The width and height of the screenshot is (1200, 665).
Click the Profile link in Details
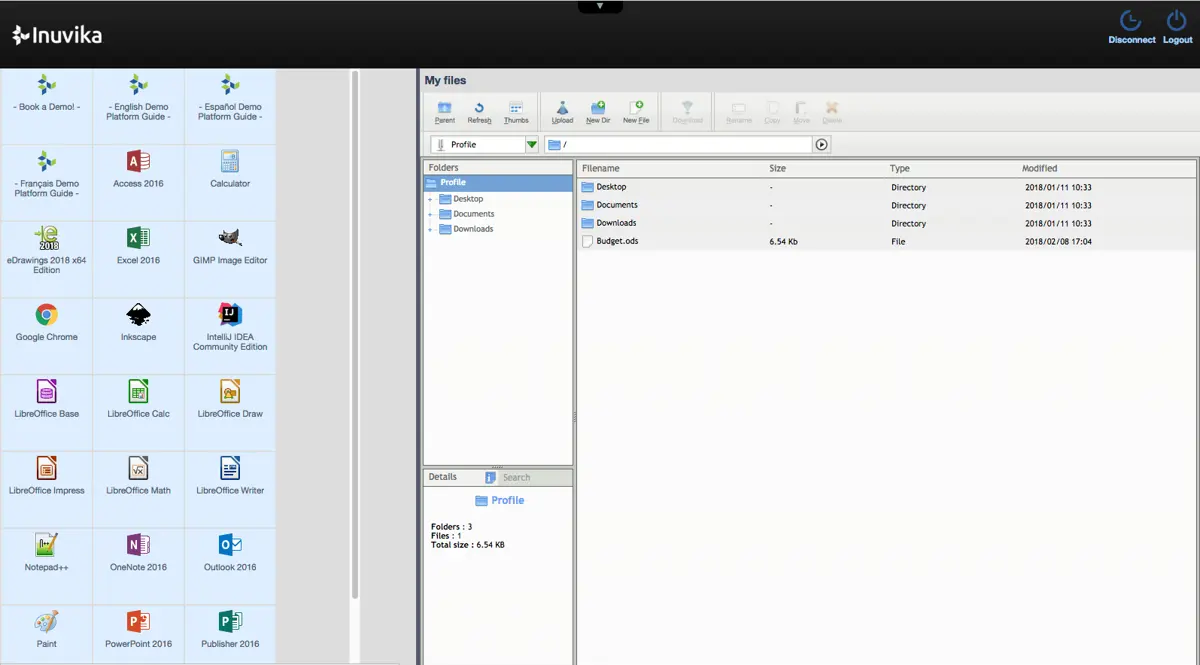point(499,500)
